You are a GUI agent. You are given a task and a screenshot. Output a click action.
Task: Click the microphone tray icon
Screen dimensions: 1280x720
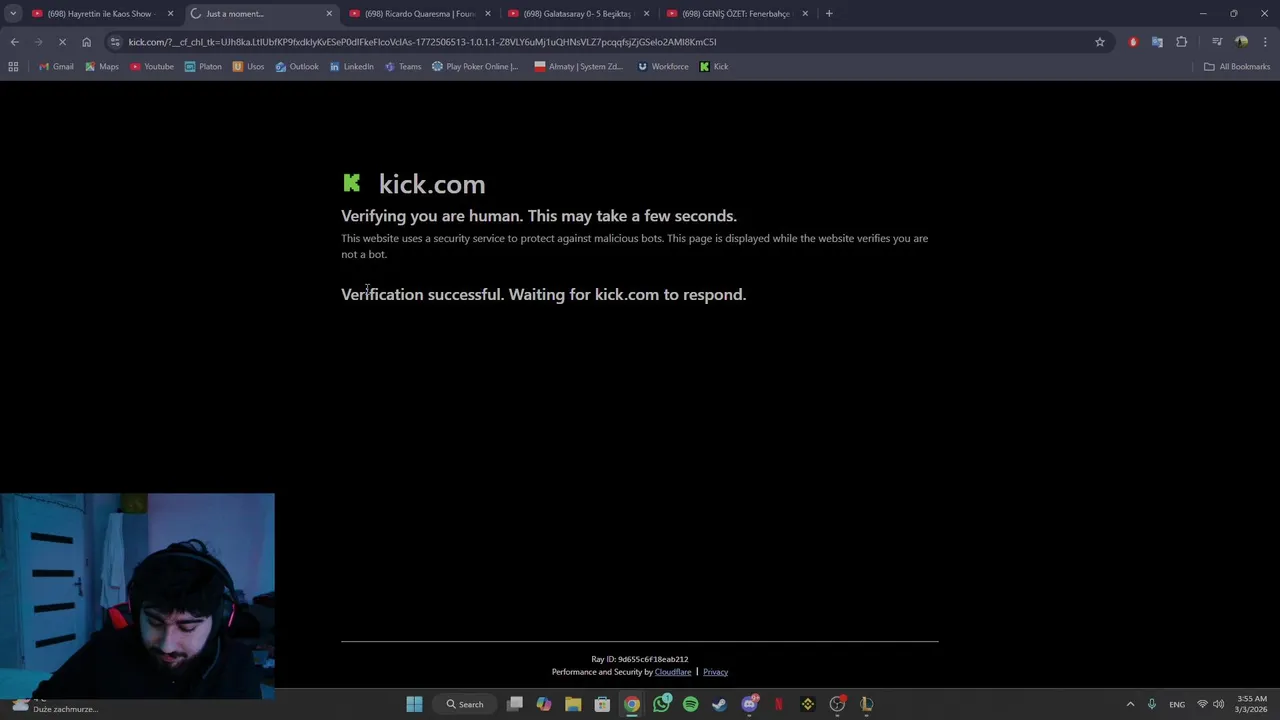point(1152,704)
